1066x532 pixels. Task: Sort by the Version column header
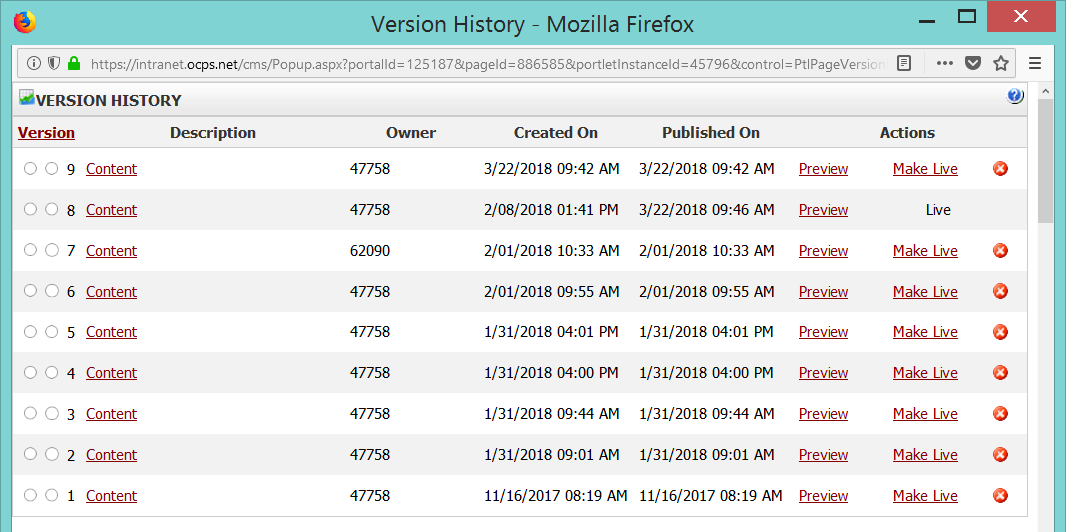(46, 133)
